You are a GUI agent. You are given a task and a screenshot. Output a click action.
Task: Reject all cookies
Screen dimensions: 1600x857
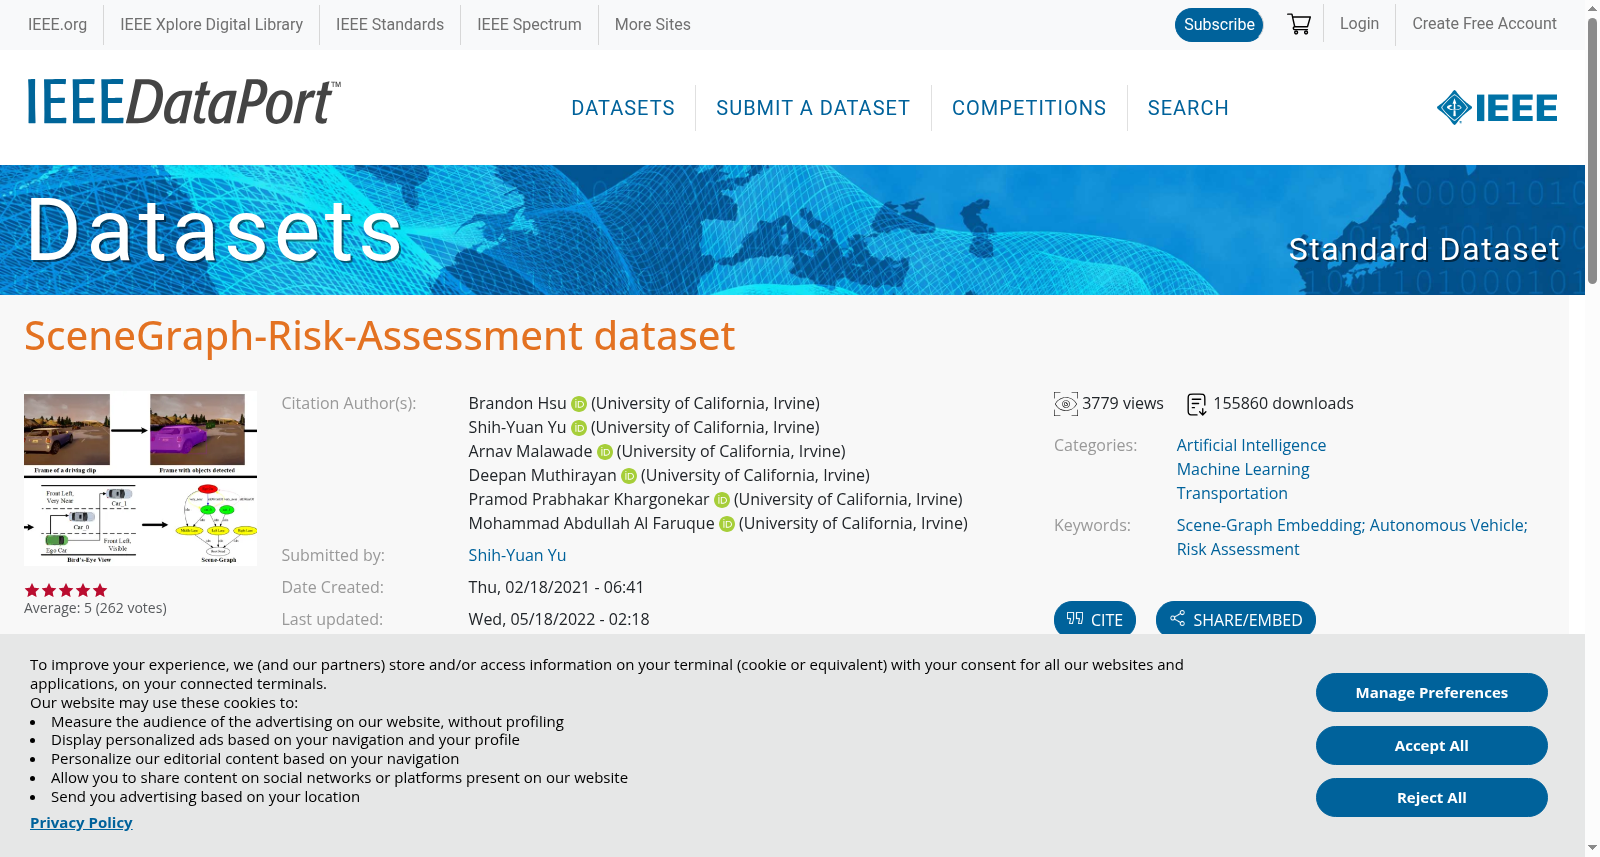[1432, 797]
